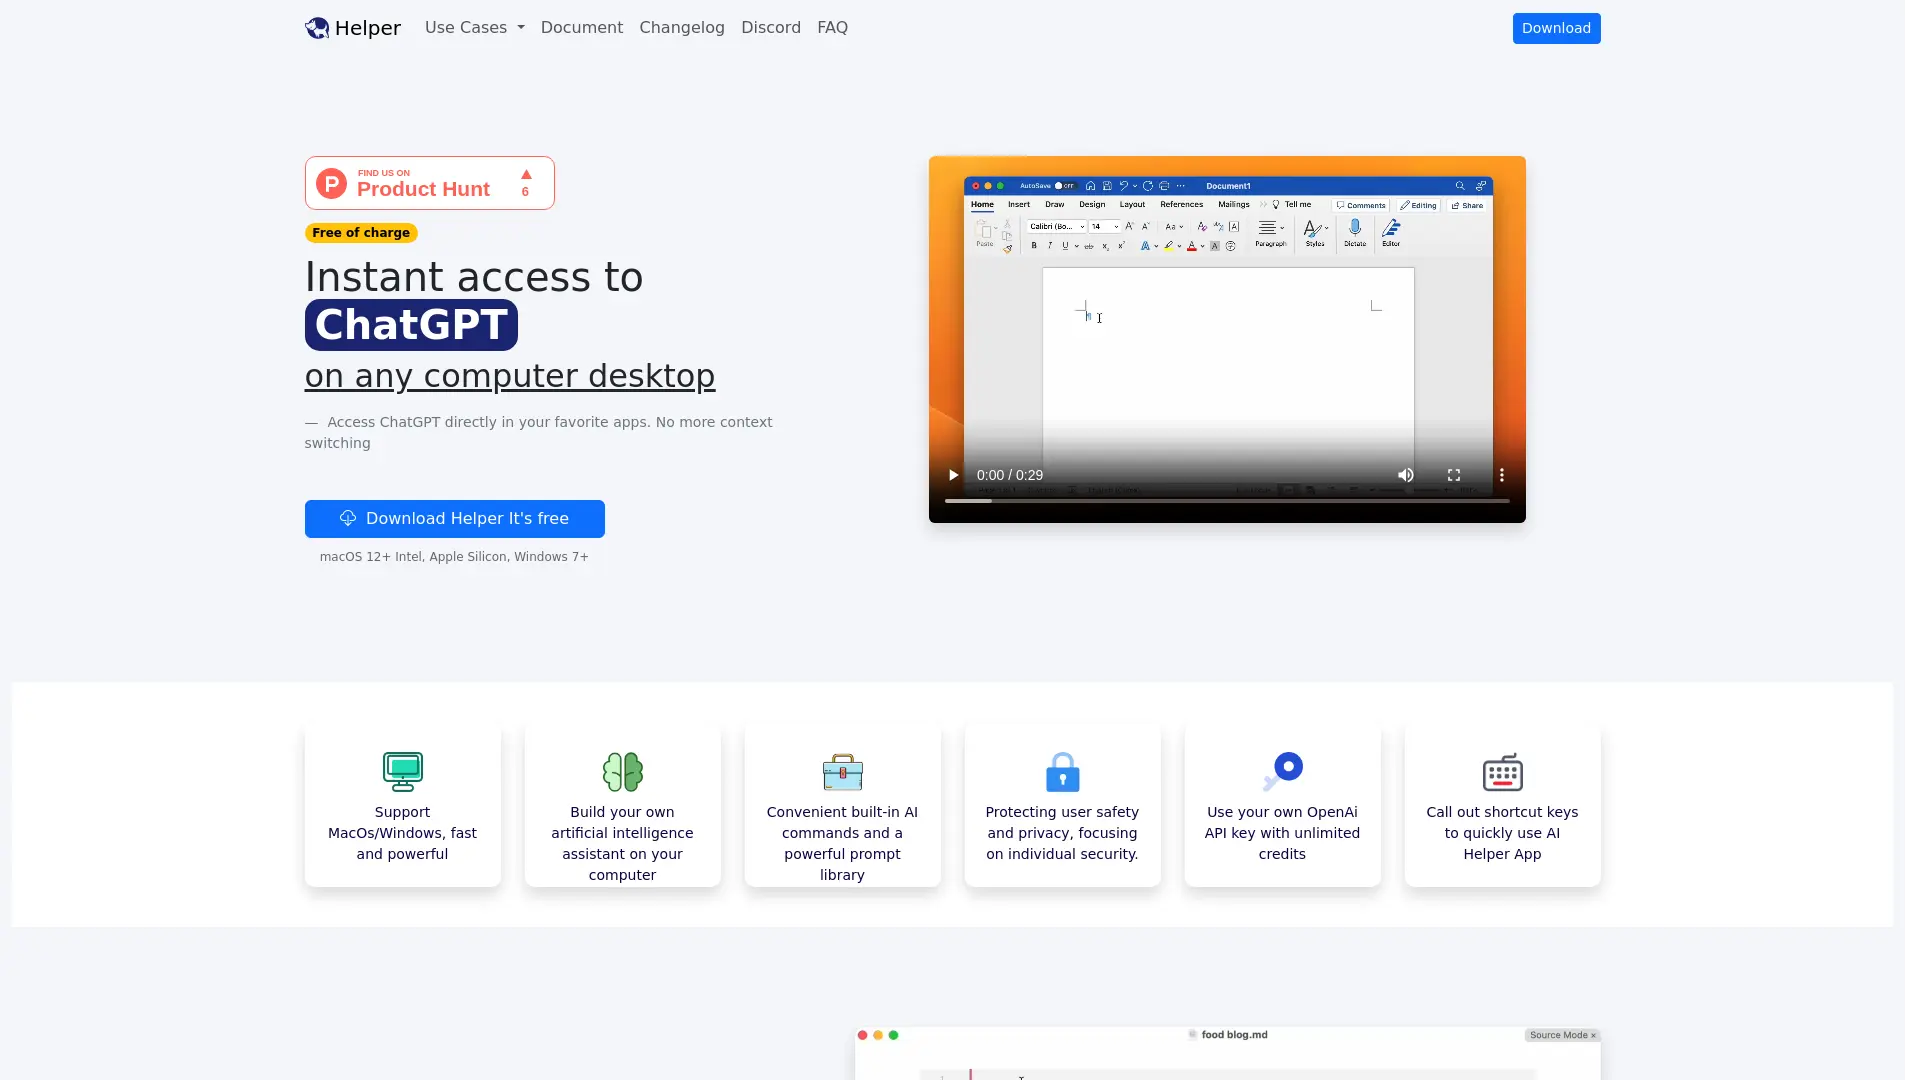Click Download Helper It's free button

pyautogui.click(x=455, y=519)
